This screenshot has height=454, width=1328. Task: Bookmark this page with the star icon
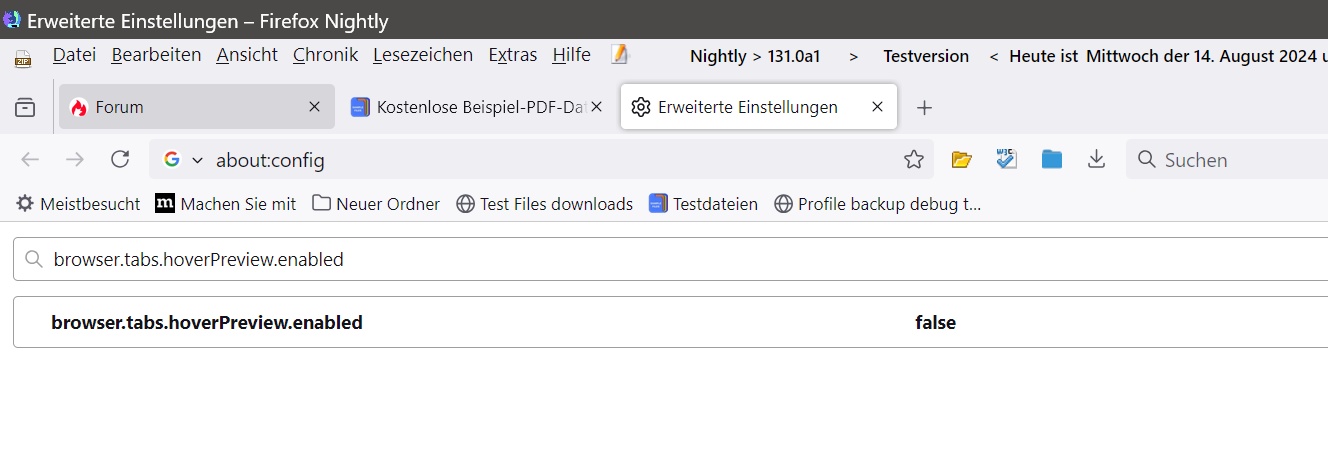[x=913, y=160]
